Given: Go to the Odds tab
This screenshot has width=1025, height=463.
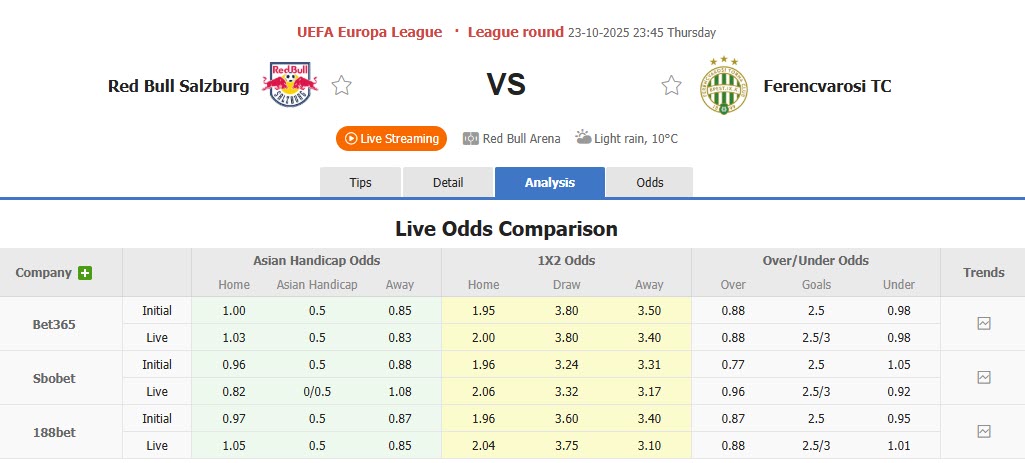Looking at the screenshot, I should [x=650, y=183].
